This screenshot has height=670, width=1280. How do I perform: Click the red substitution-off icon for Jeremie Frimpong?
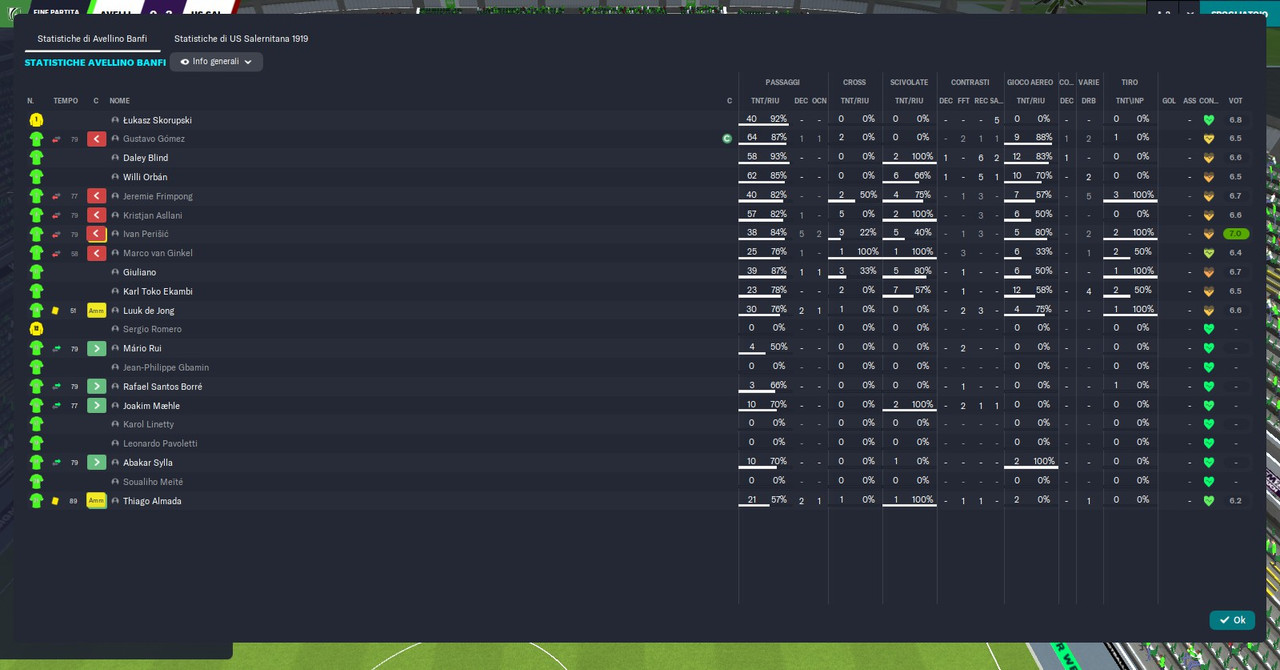coord(96,196)
